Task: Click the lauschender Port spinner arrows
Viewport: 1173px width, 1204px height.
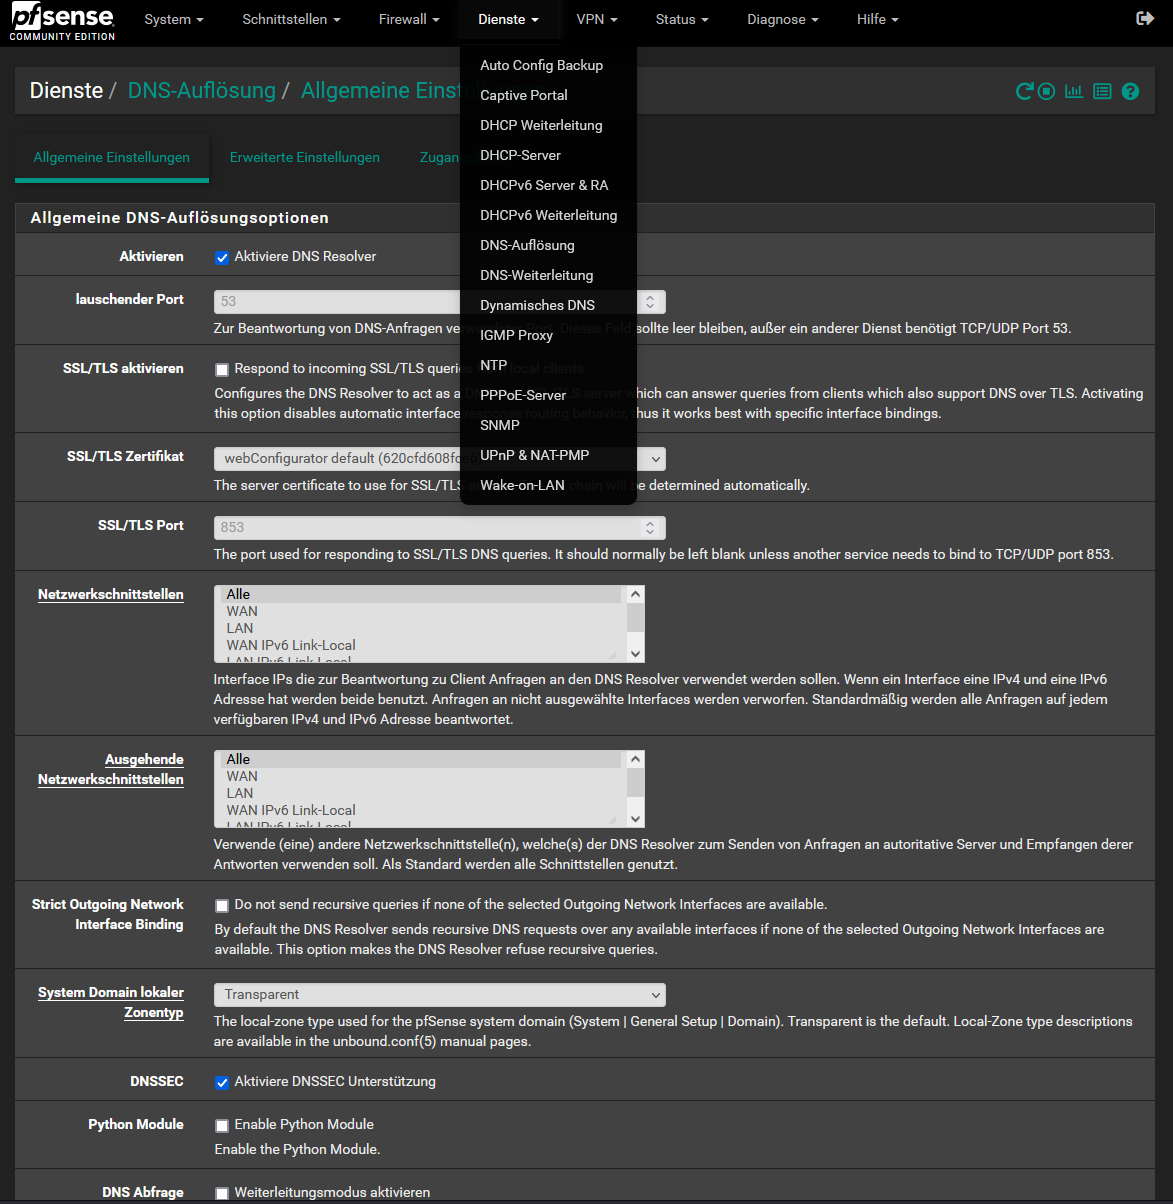Action: (650, 302)
